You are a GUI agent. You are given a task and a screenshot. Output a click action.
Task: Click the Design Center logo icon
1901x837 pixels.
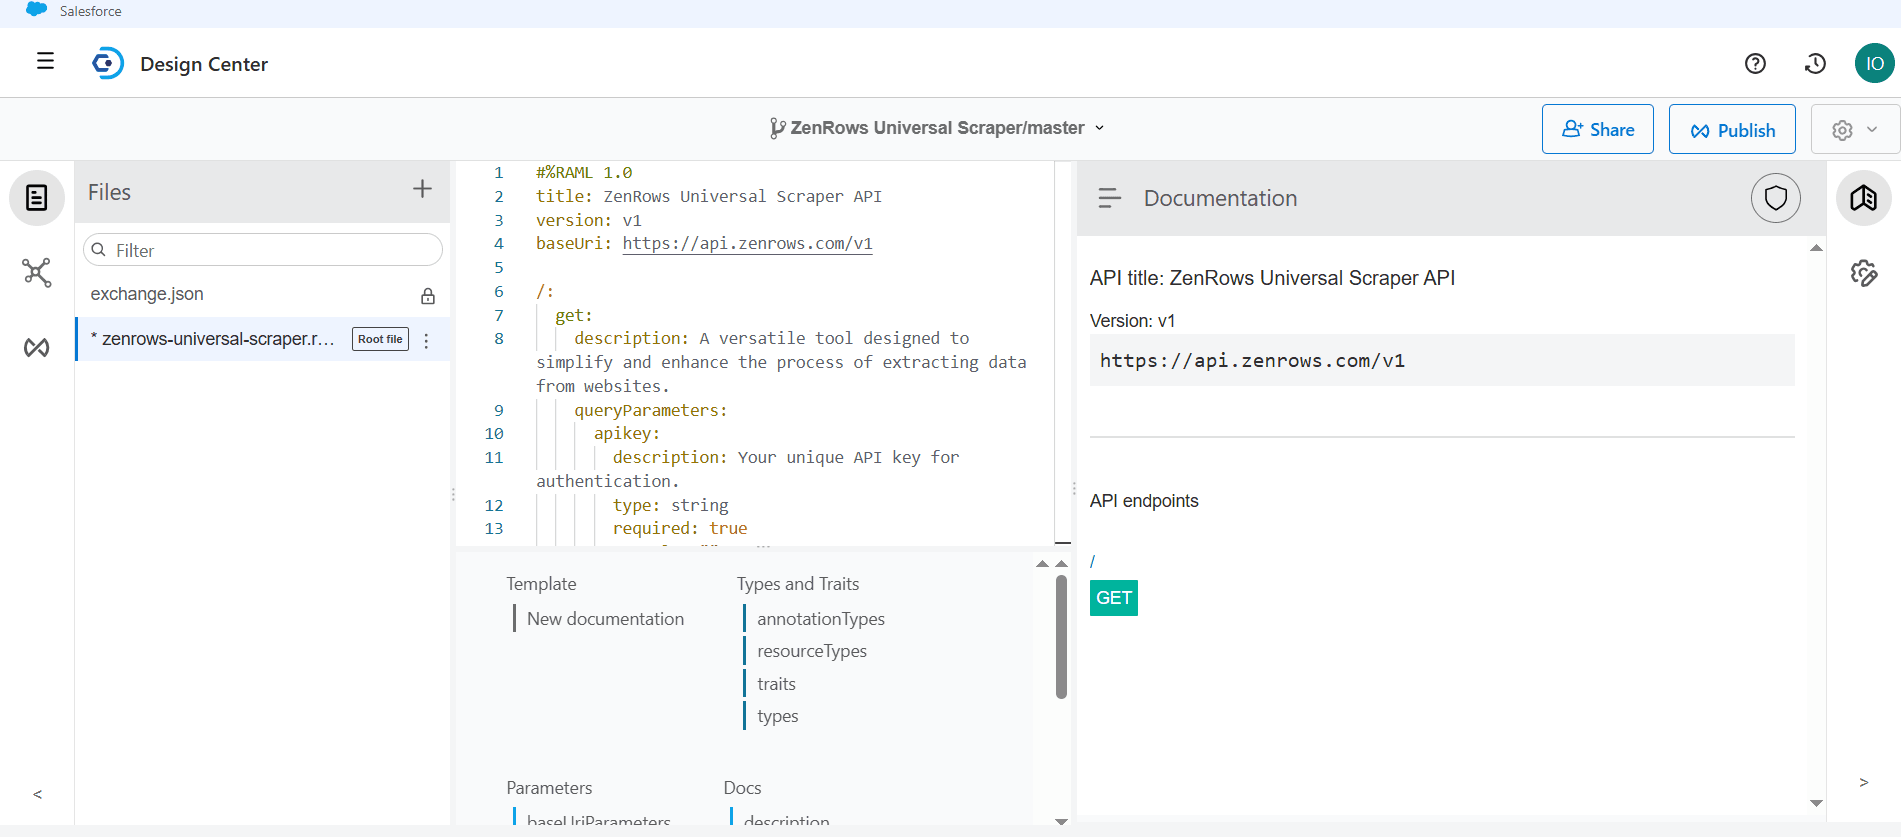tap(107, 63)
